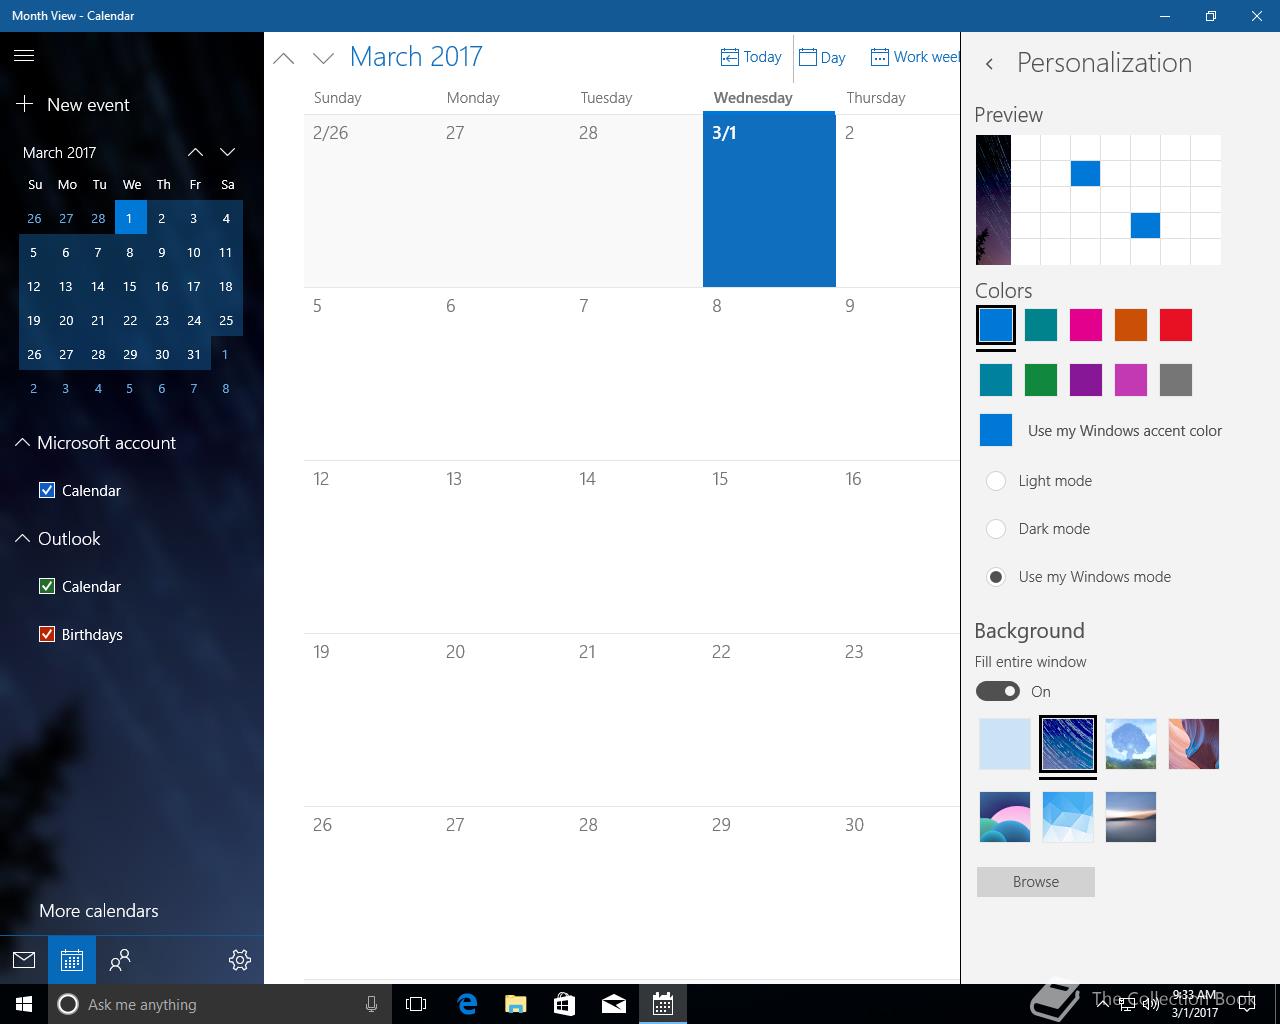Image resolution: width=1280 pixels, height=1024 pixels.
Task: Uncheck Outlook Calendar checkbox
Action: [46, 586]
